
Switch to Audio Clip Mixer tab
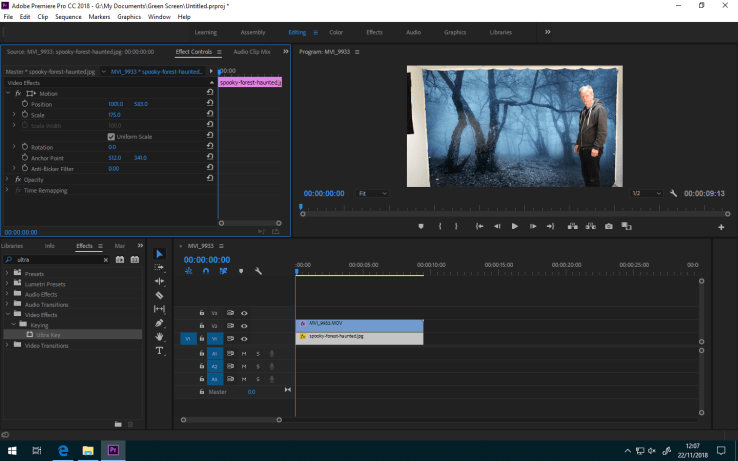[252, 52]
